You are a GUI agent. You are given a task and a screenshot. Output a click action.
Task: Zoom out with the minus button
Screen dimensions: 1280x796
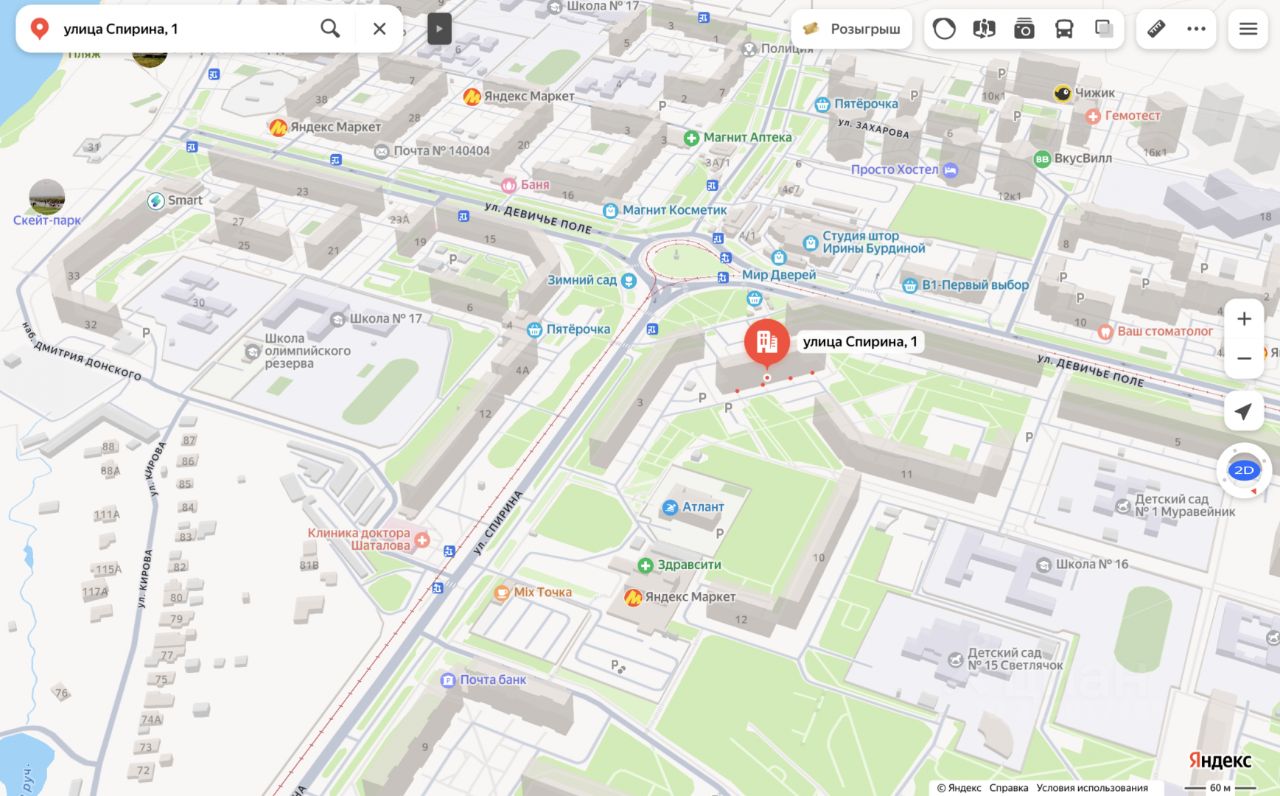point(1244,358)
